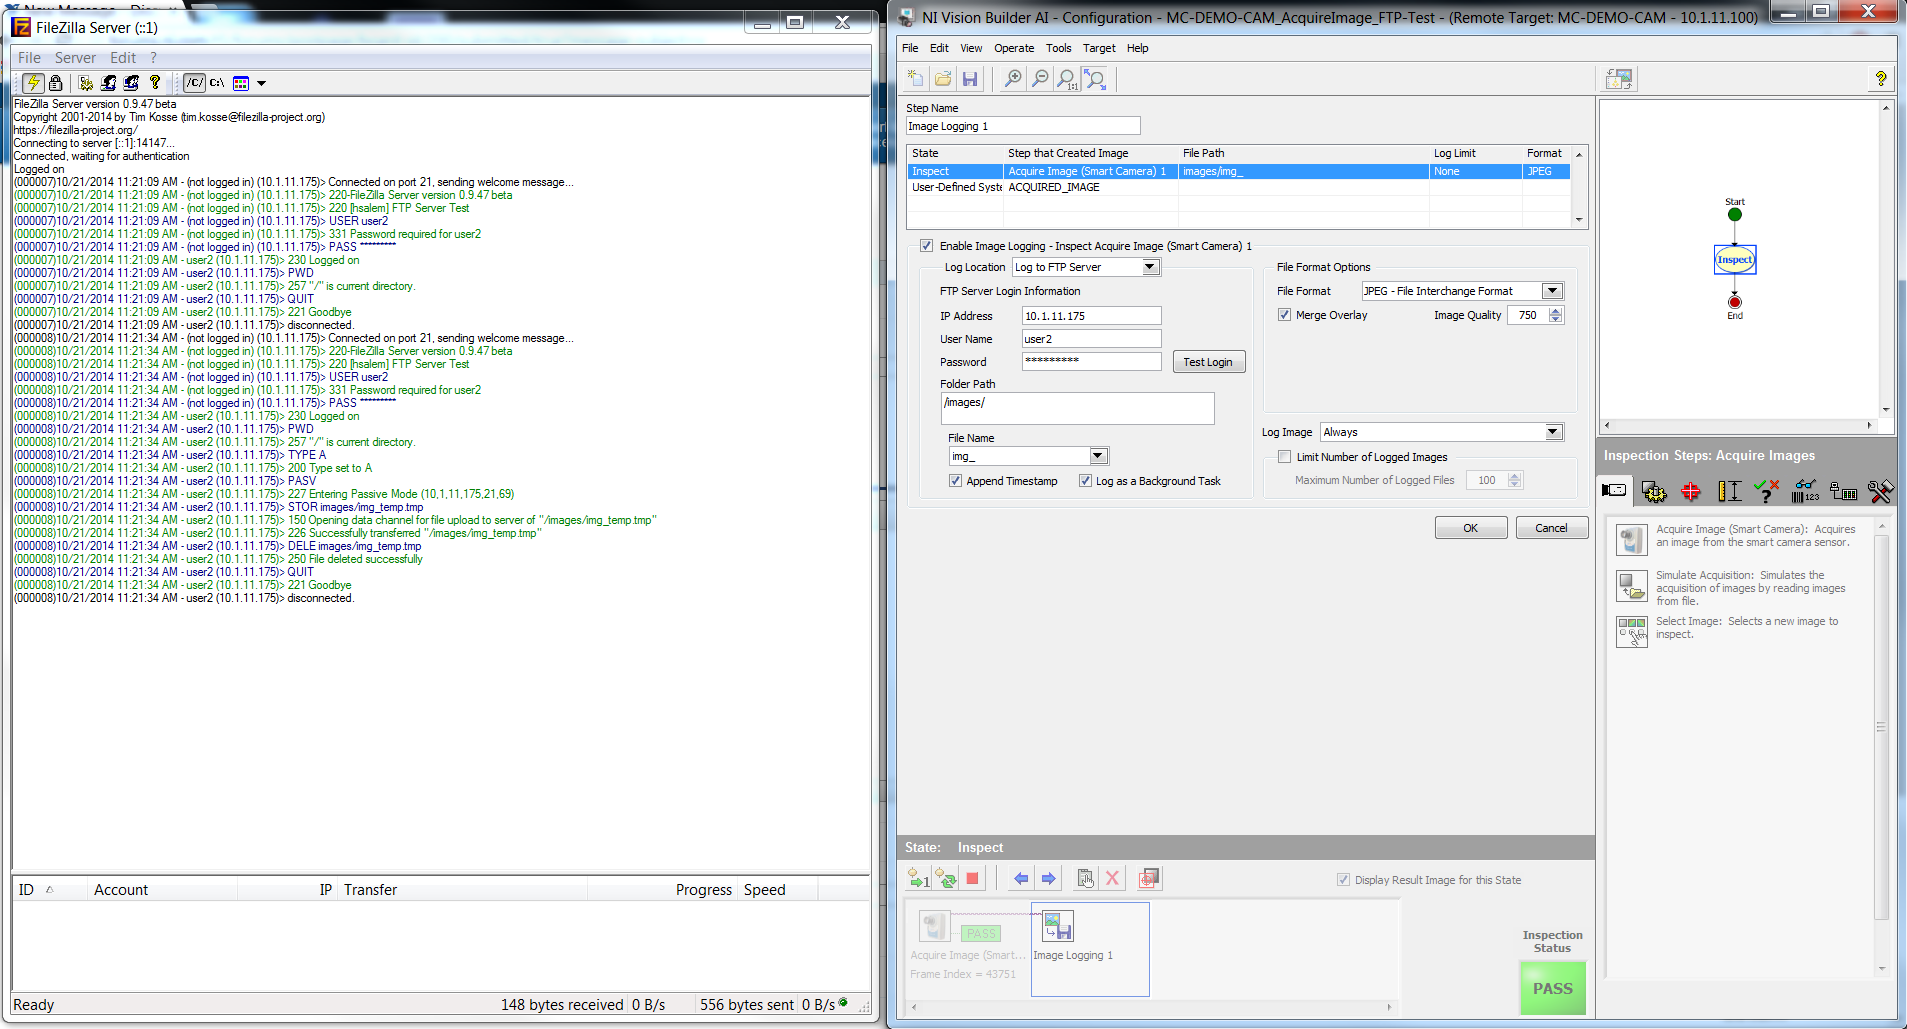Click the FileZilla lock server padlock icon
Viewport: 1907px width, 1029px height.
pyautogui.click(x=56, y=83)
